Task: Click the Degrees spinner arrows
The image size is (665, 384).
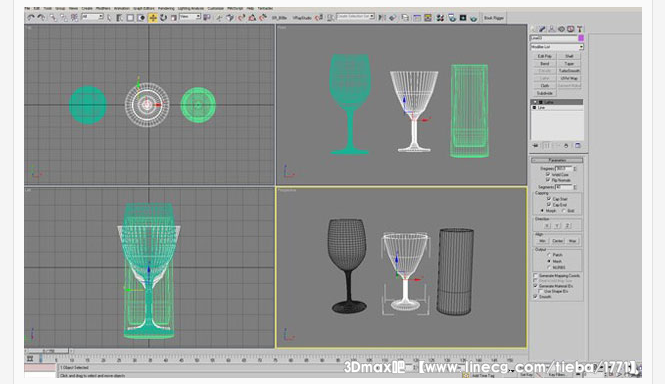Action: [x=575, y=168]
